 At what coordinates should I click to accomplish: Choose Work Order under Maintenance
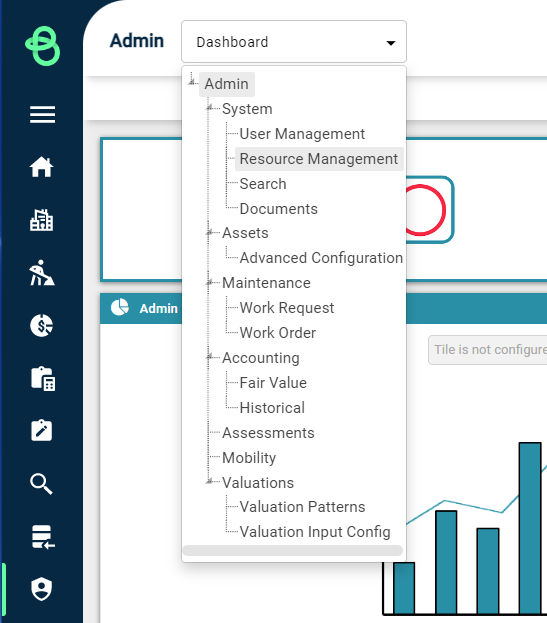[x=278, y=333]
